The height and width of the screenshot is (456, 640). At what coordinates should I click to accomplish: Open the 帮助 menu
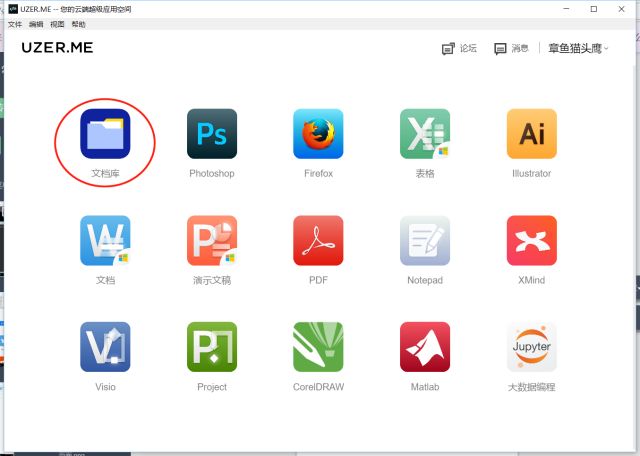point(78,24)
